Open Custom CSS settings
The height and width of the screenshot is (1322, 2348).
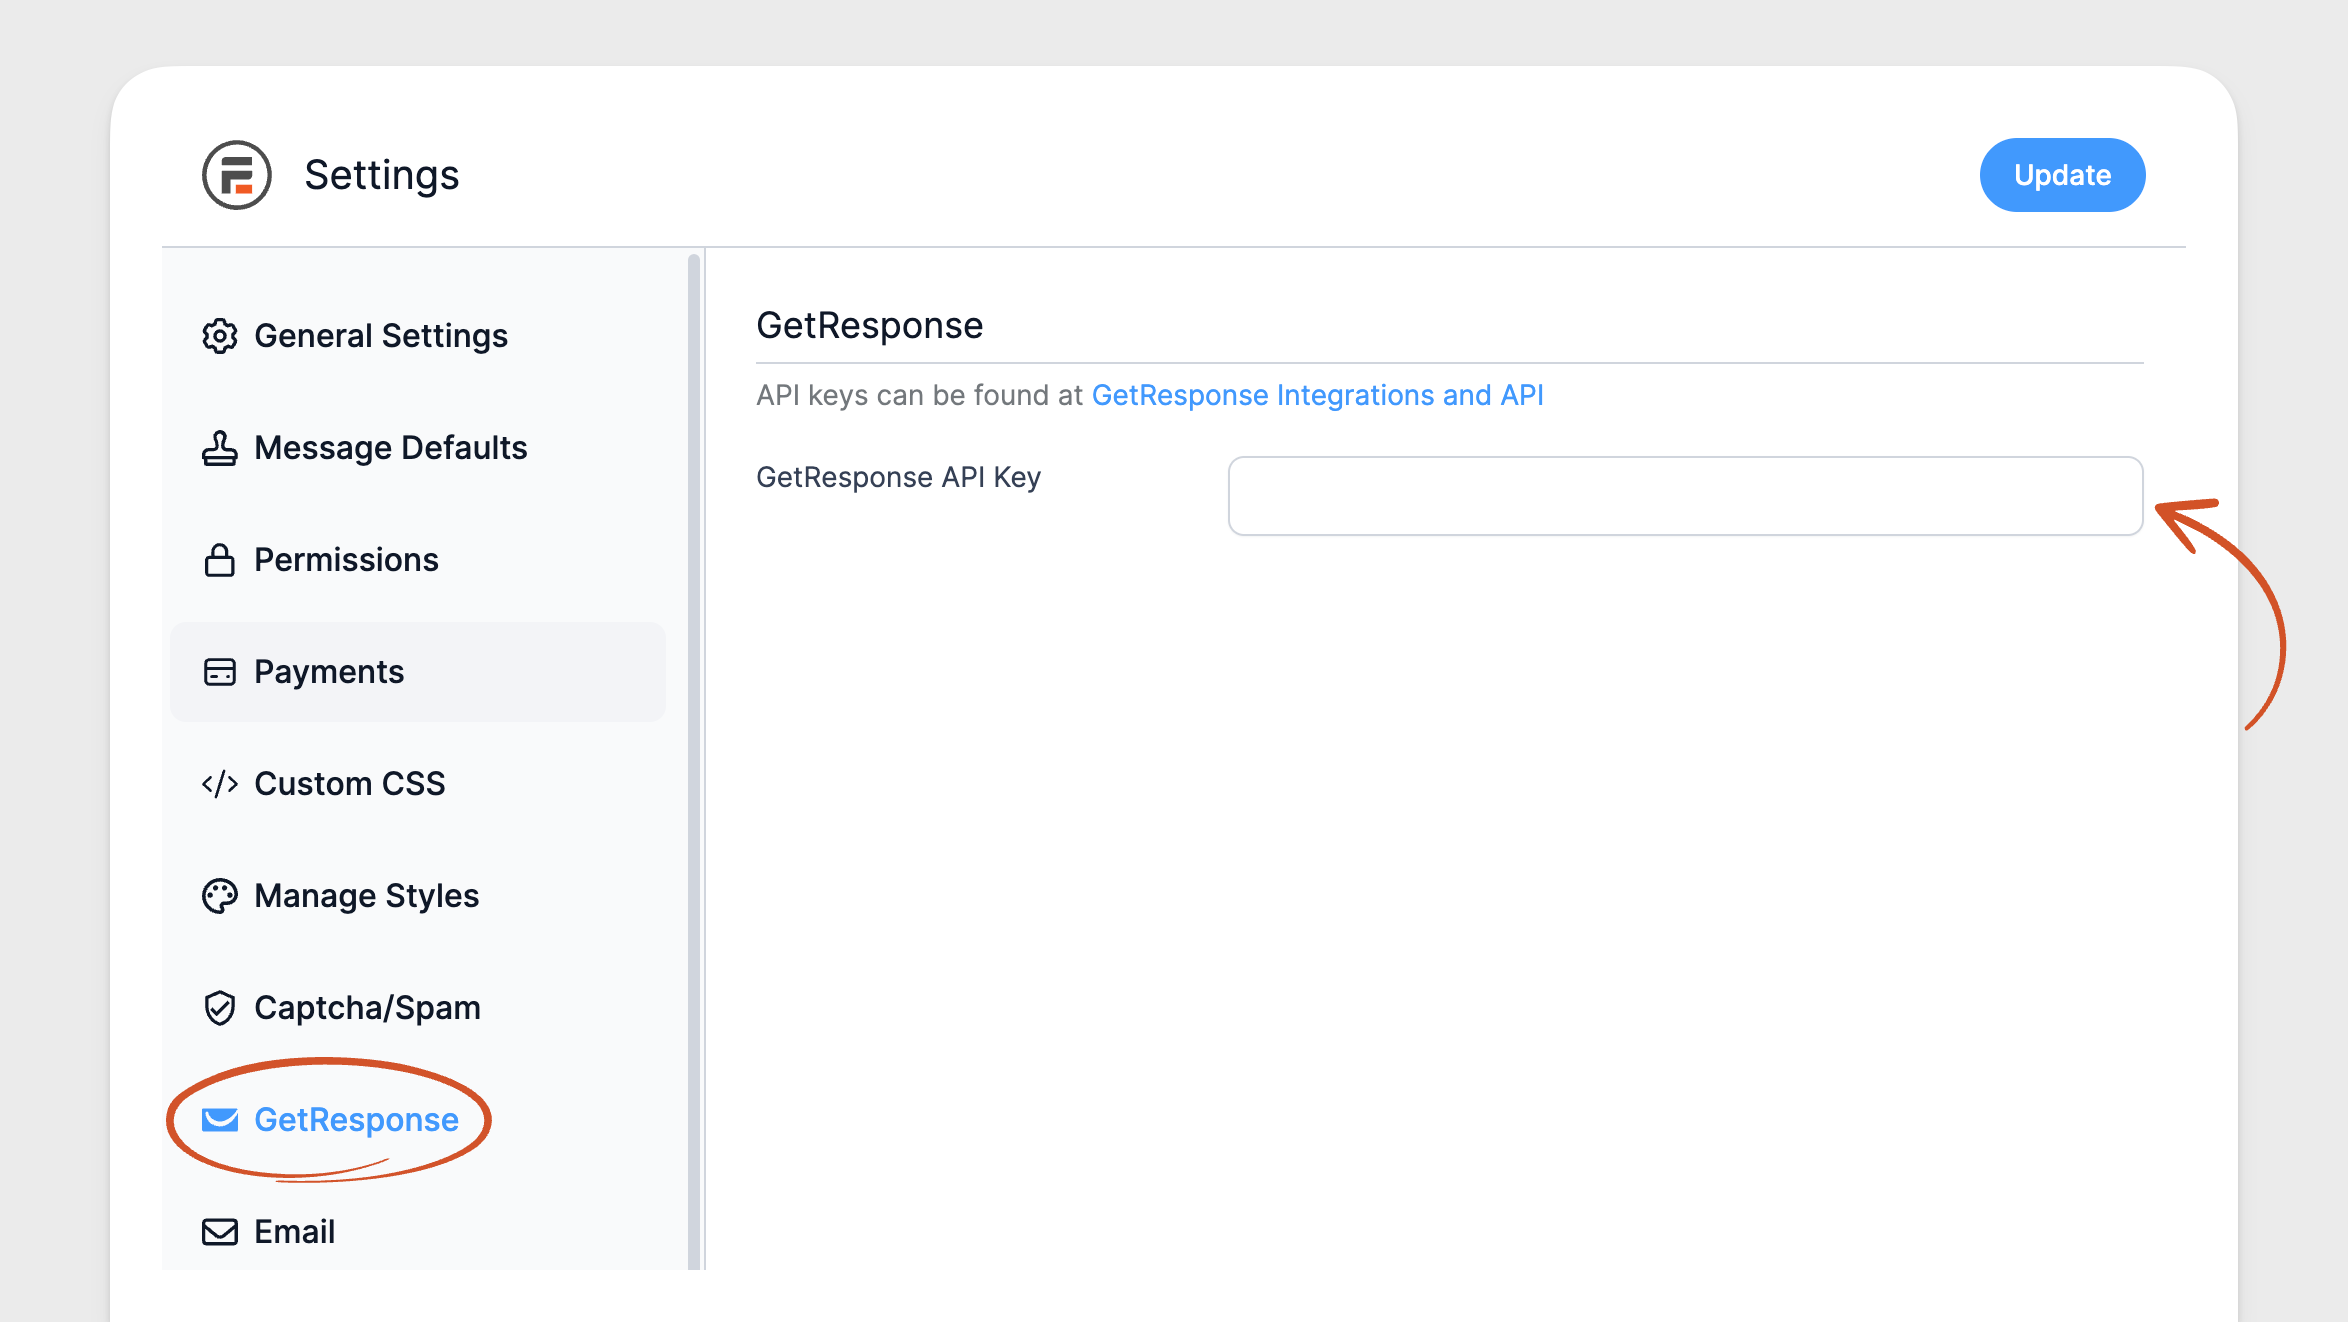tap(418, 784)
